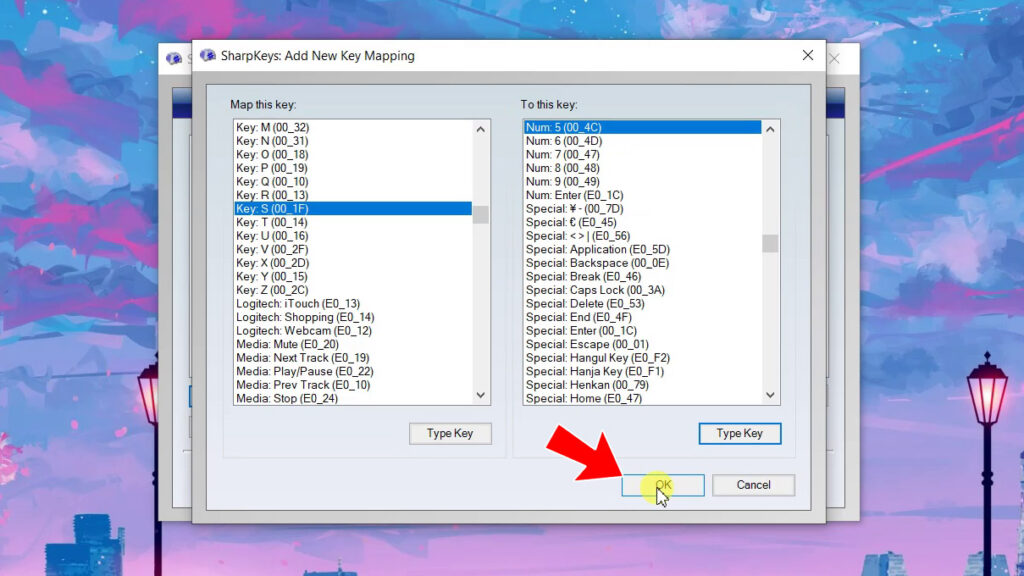Select 'Special: € (E0_45)' as target key
1024x576 pixels.
(643, 222)
